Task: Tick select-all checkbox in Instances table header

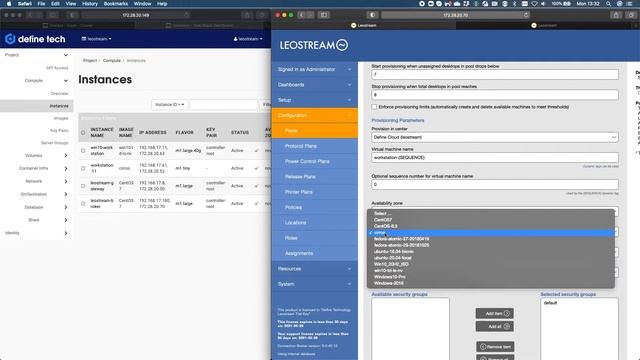Action: pos(83,133)
